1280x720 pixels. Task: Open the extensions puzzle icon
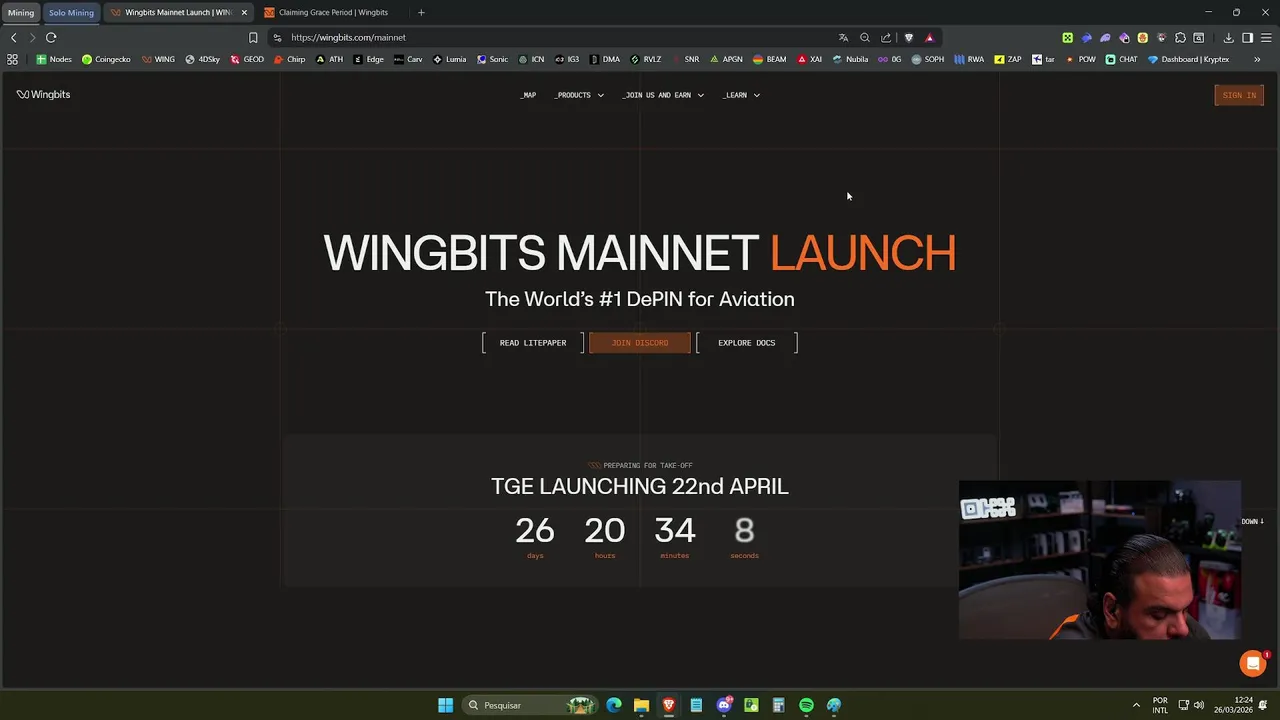click(1180, 38)
